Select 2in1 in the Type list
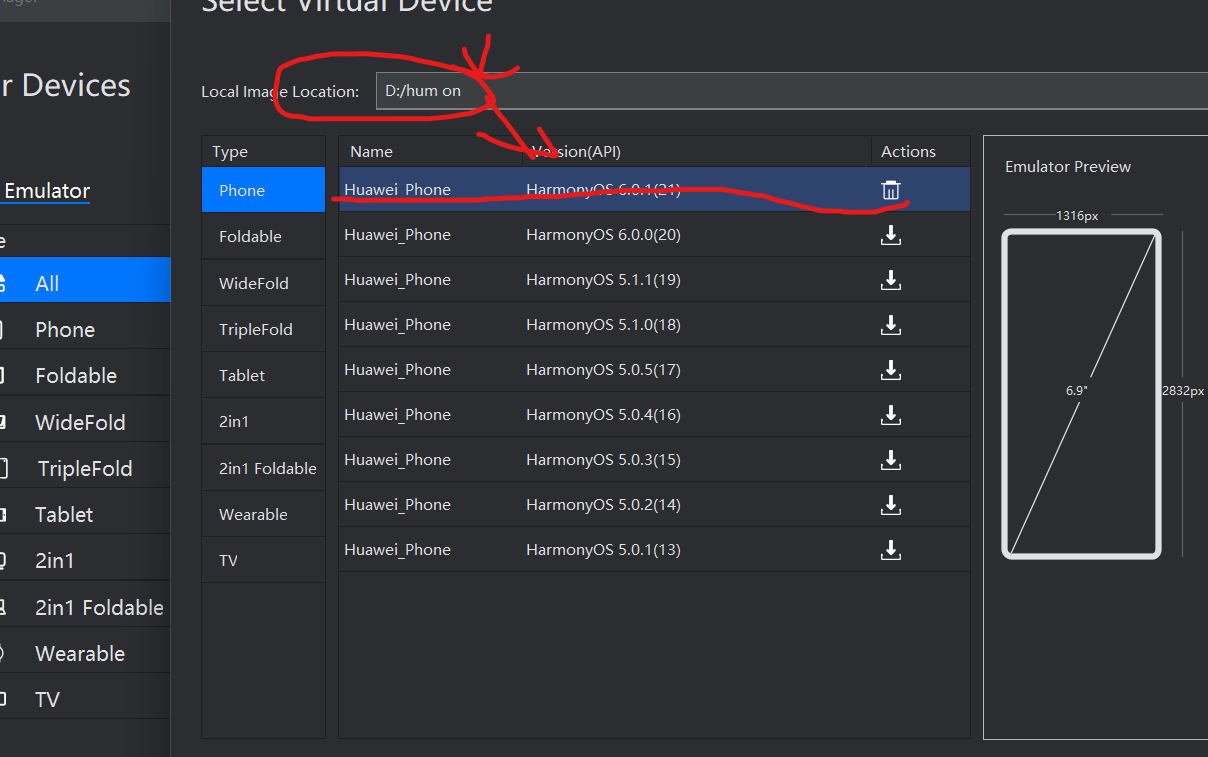Image resolution: width=1208 pixels, height=757 pixels. (263, 421)
